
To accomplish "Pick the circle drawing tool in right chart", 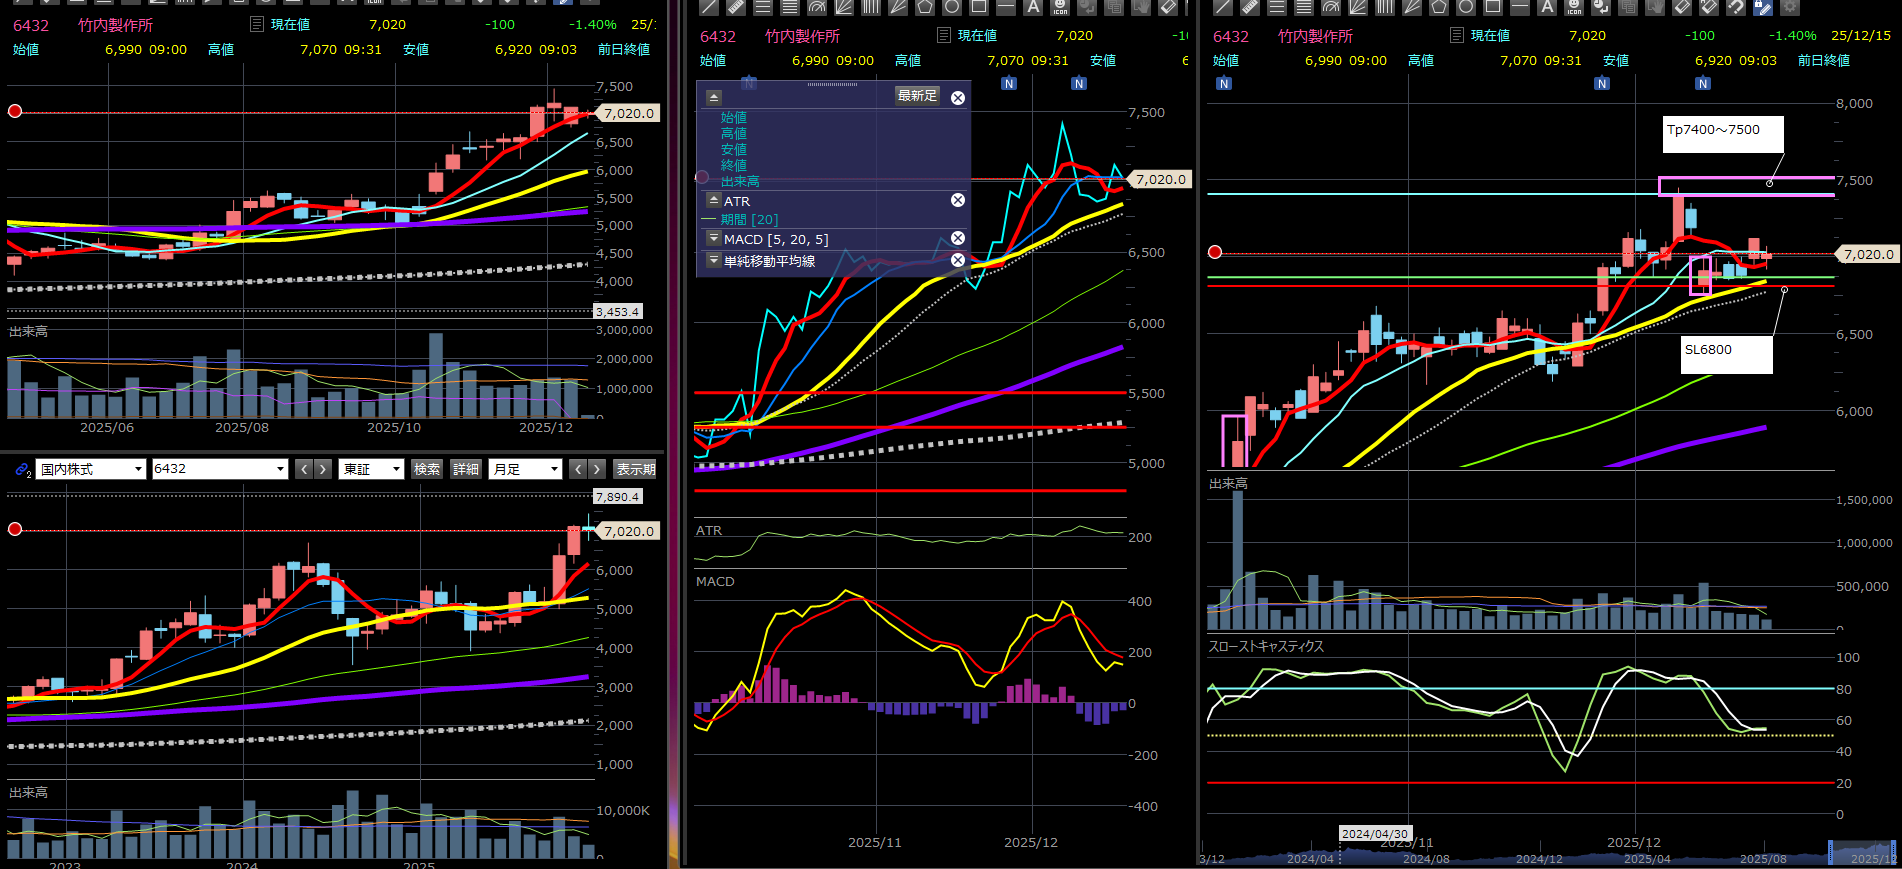I will (1466, 7).
